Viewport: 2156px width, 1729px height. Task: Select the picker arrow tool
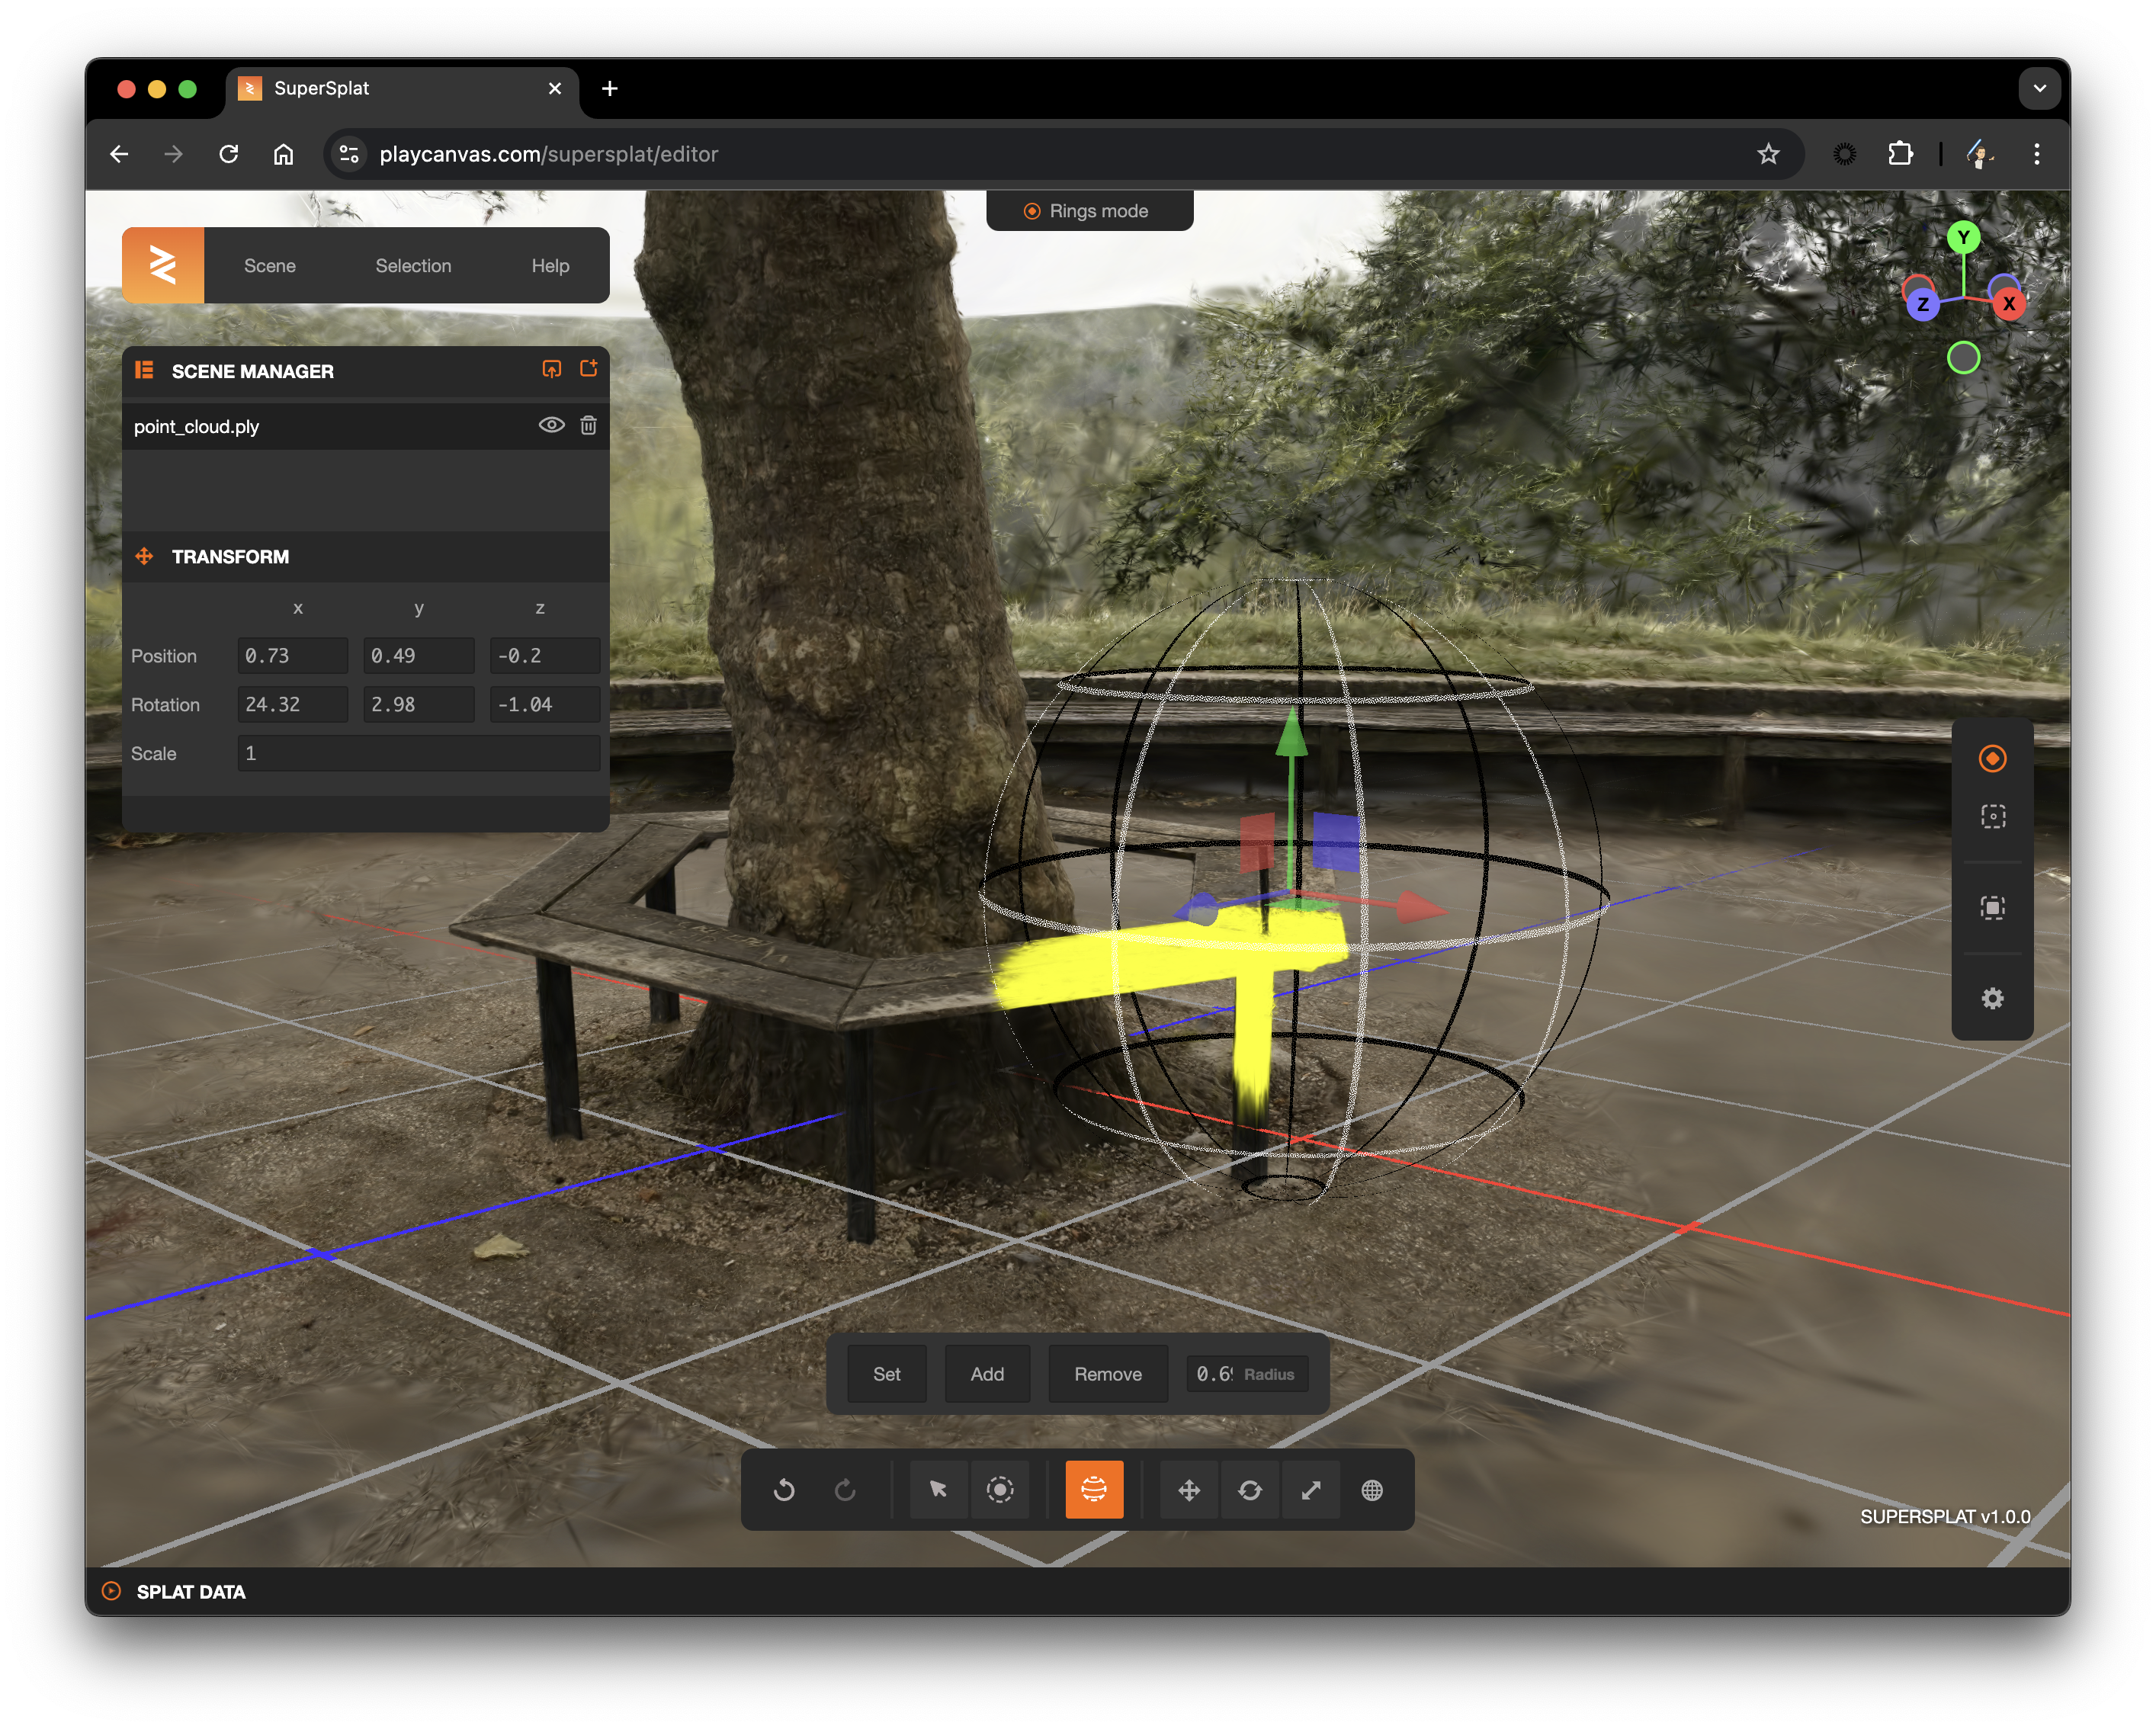938,1490
